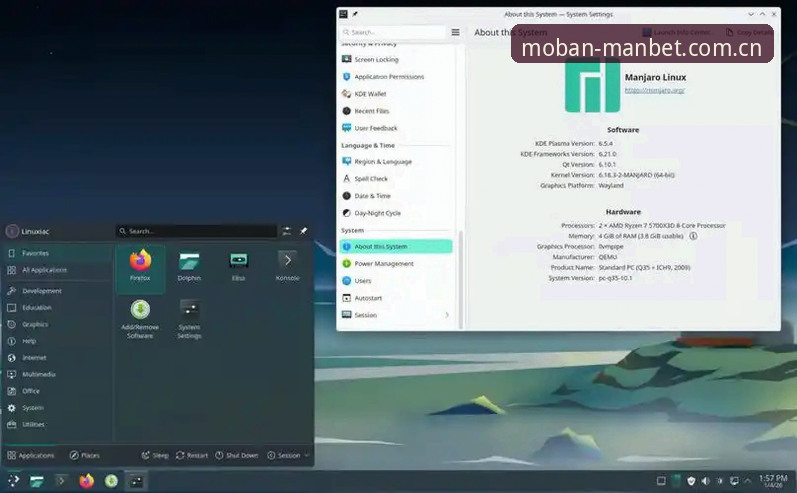Click the Sleep button

(155, 455)
